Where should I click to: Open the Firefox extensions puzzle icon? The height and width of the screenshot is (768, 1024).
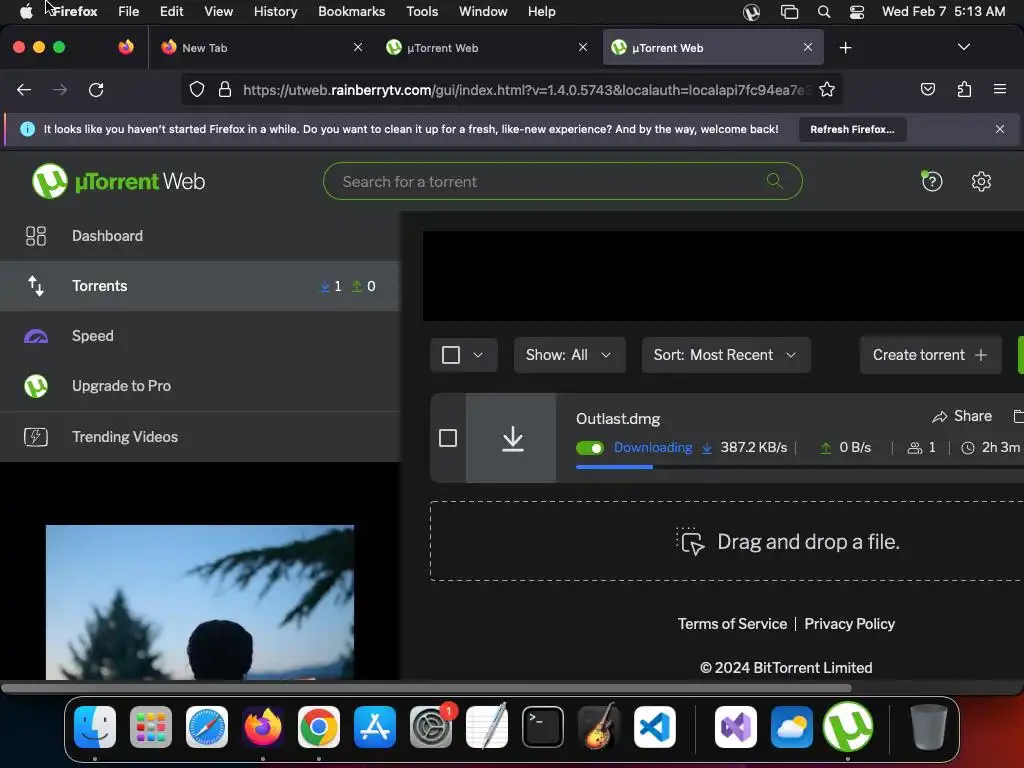pos(964,89)
